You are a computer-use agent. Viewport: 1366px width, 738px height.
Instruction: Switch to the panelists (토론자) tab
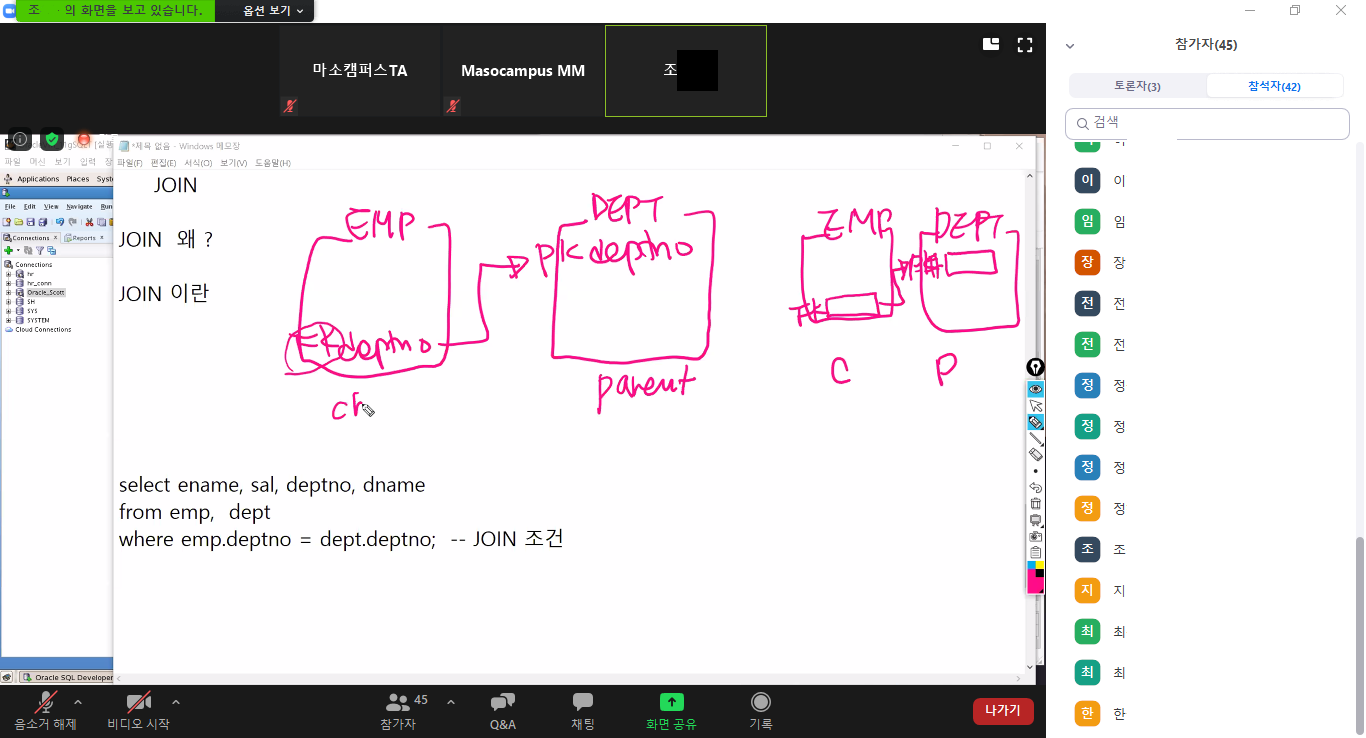coord(1137,87)
